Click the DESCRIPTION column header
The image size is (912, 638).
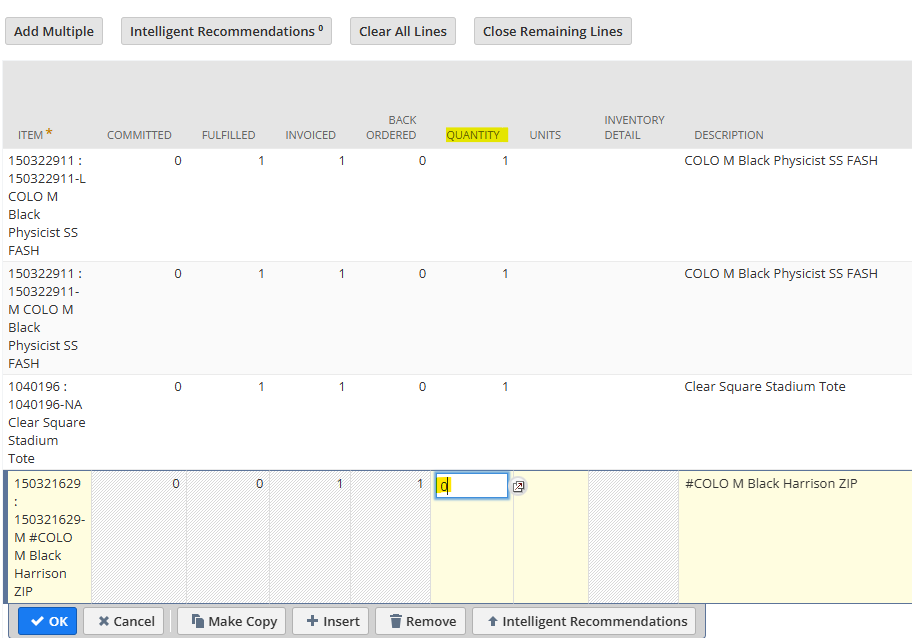(729, 135)
